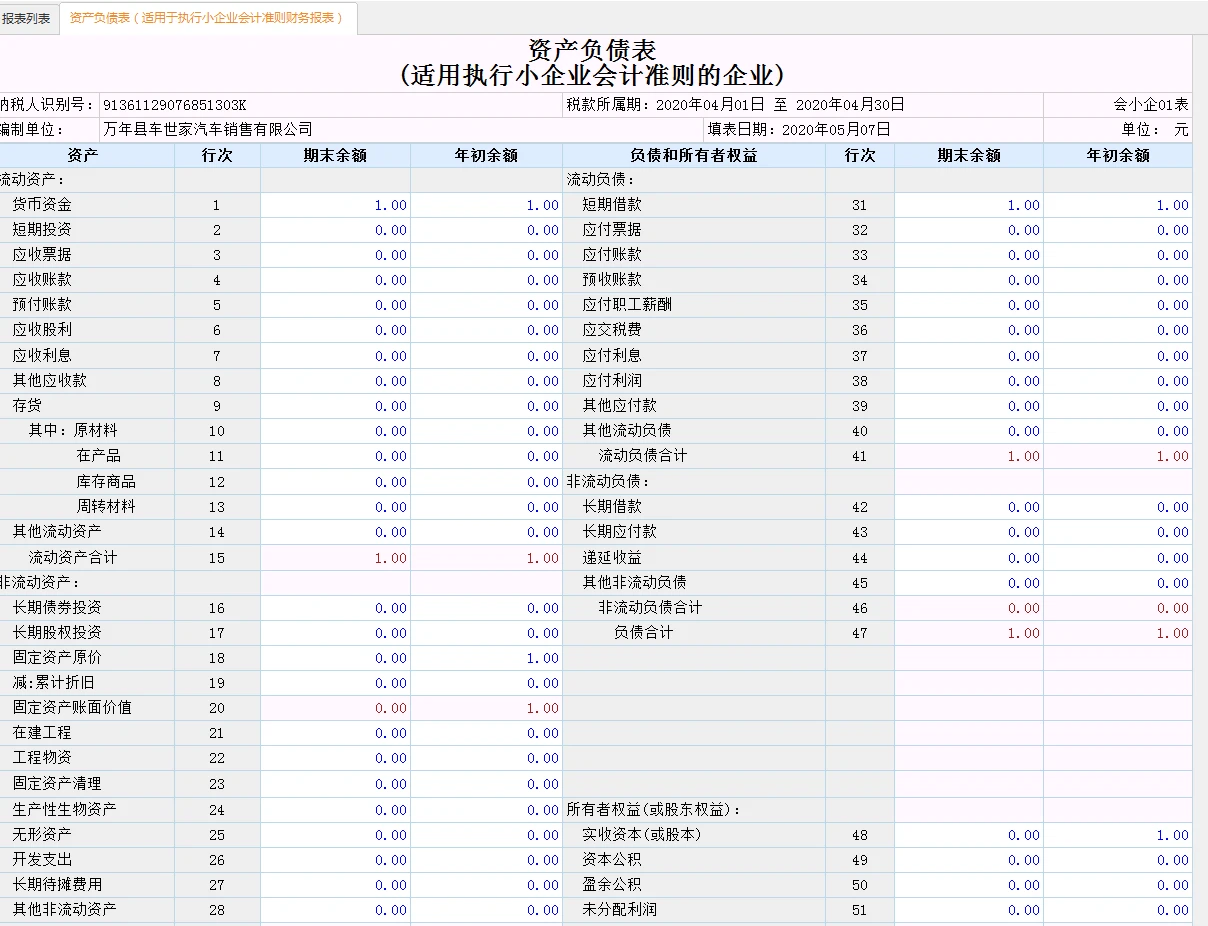1208x926 pixels.
Task: Edit 长期股权投资 期末余额 field
Action: point(335,633)
